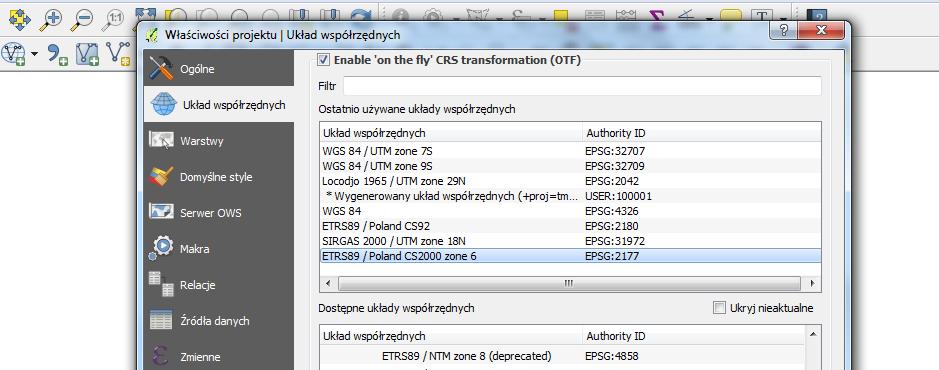Click the right arrow of horizontal scrollbar

point(812,283)
